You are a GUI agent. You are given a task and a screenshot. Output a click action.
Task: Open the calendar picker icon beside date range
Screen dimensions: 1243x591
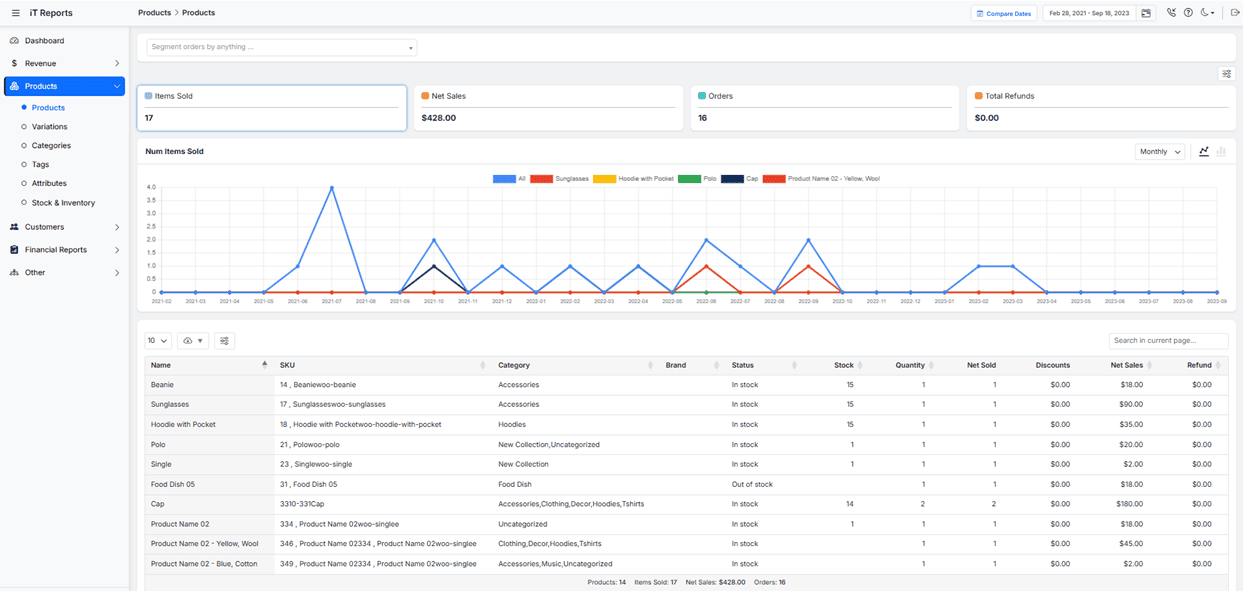tap(1145, 12)
